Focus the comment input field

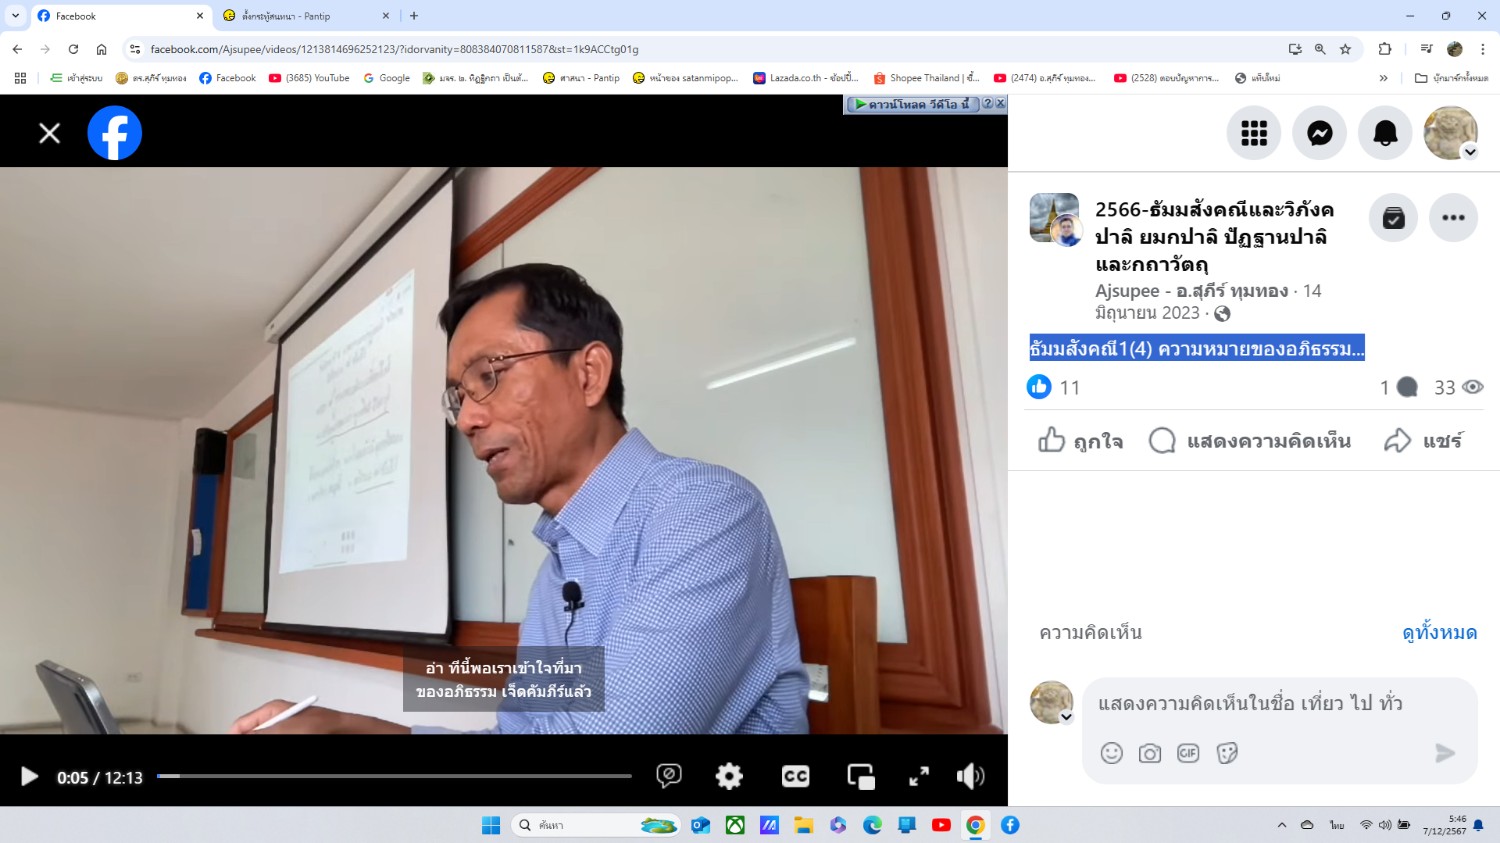tap(1280, 703)
